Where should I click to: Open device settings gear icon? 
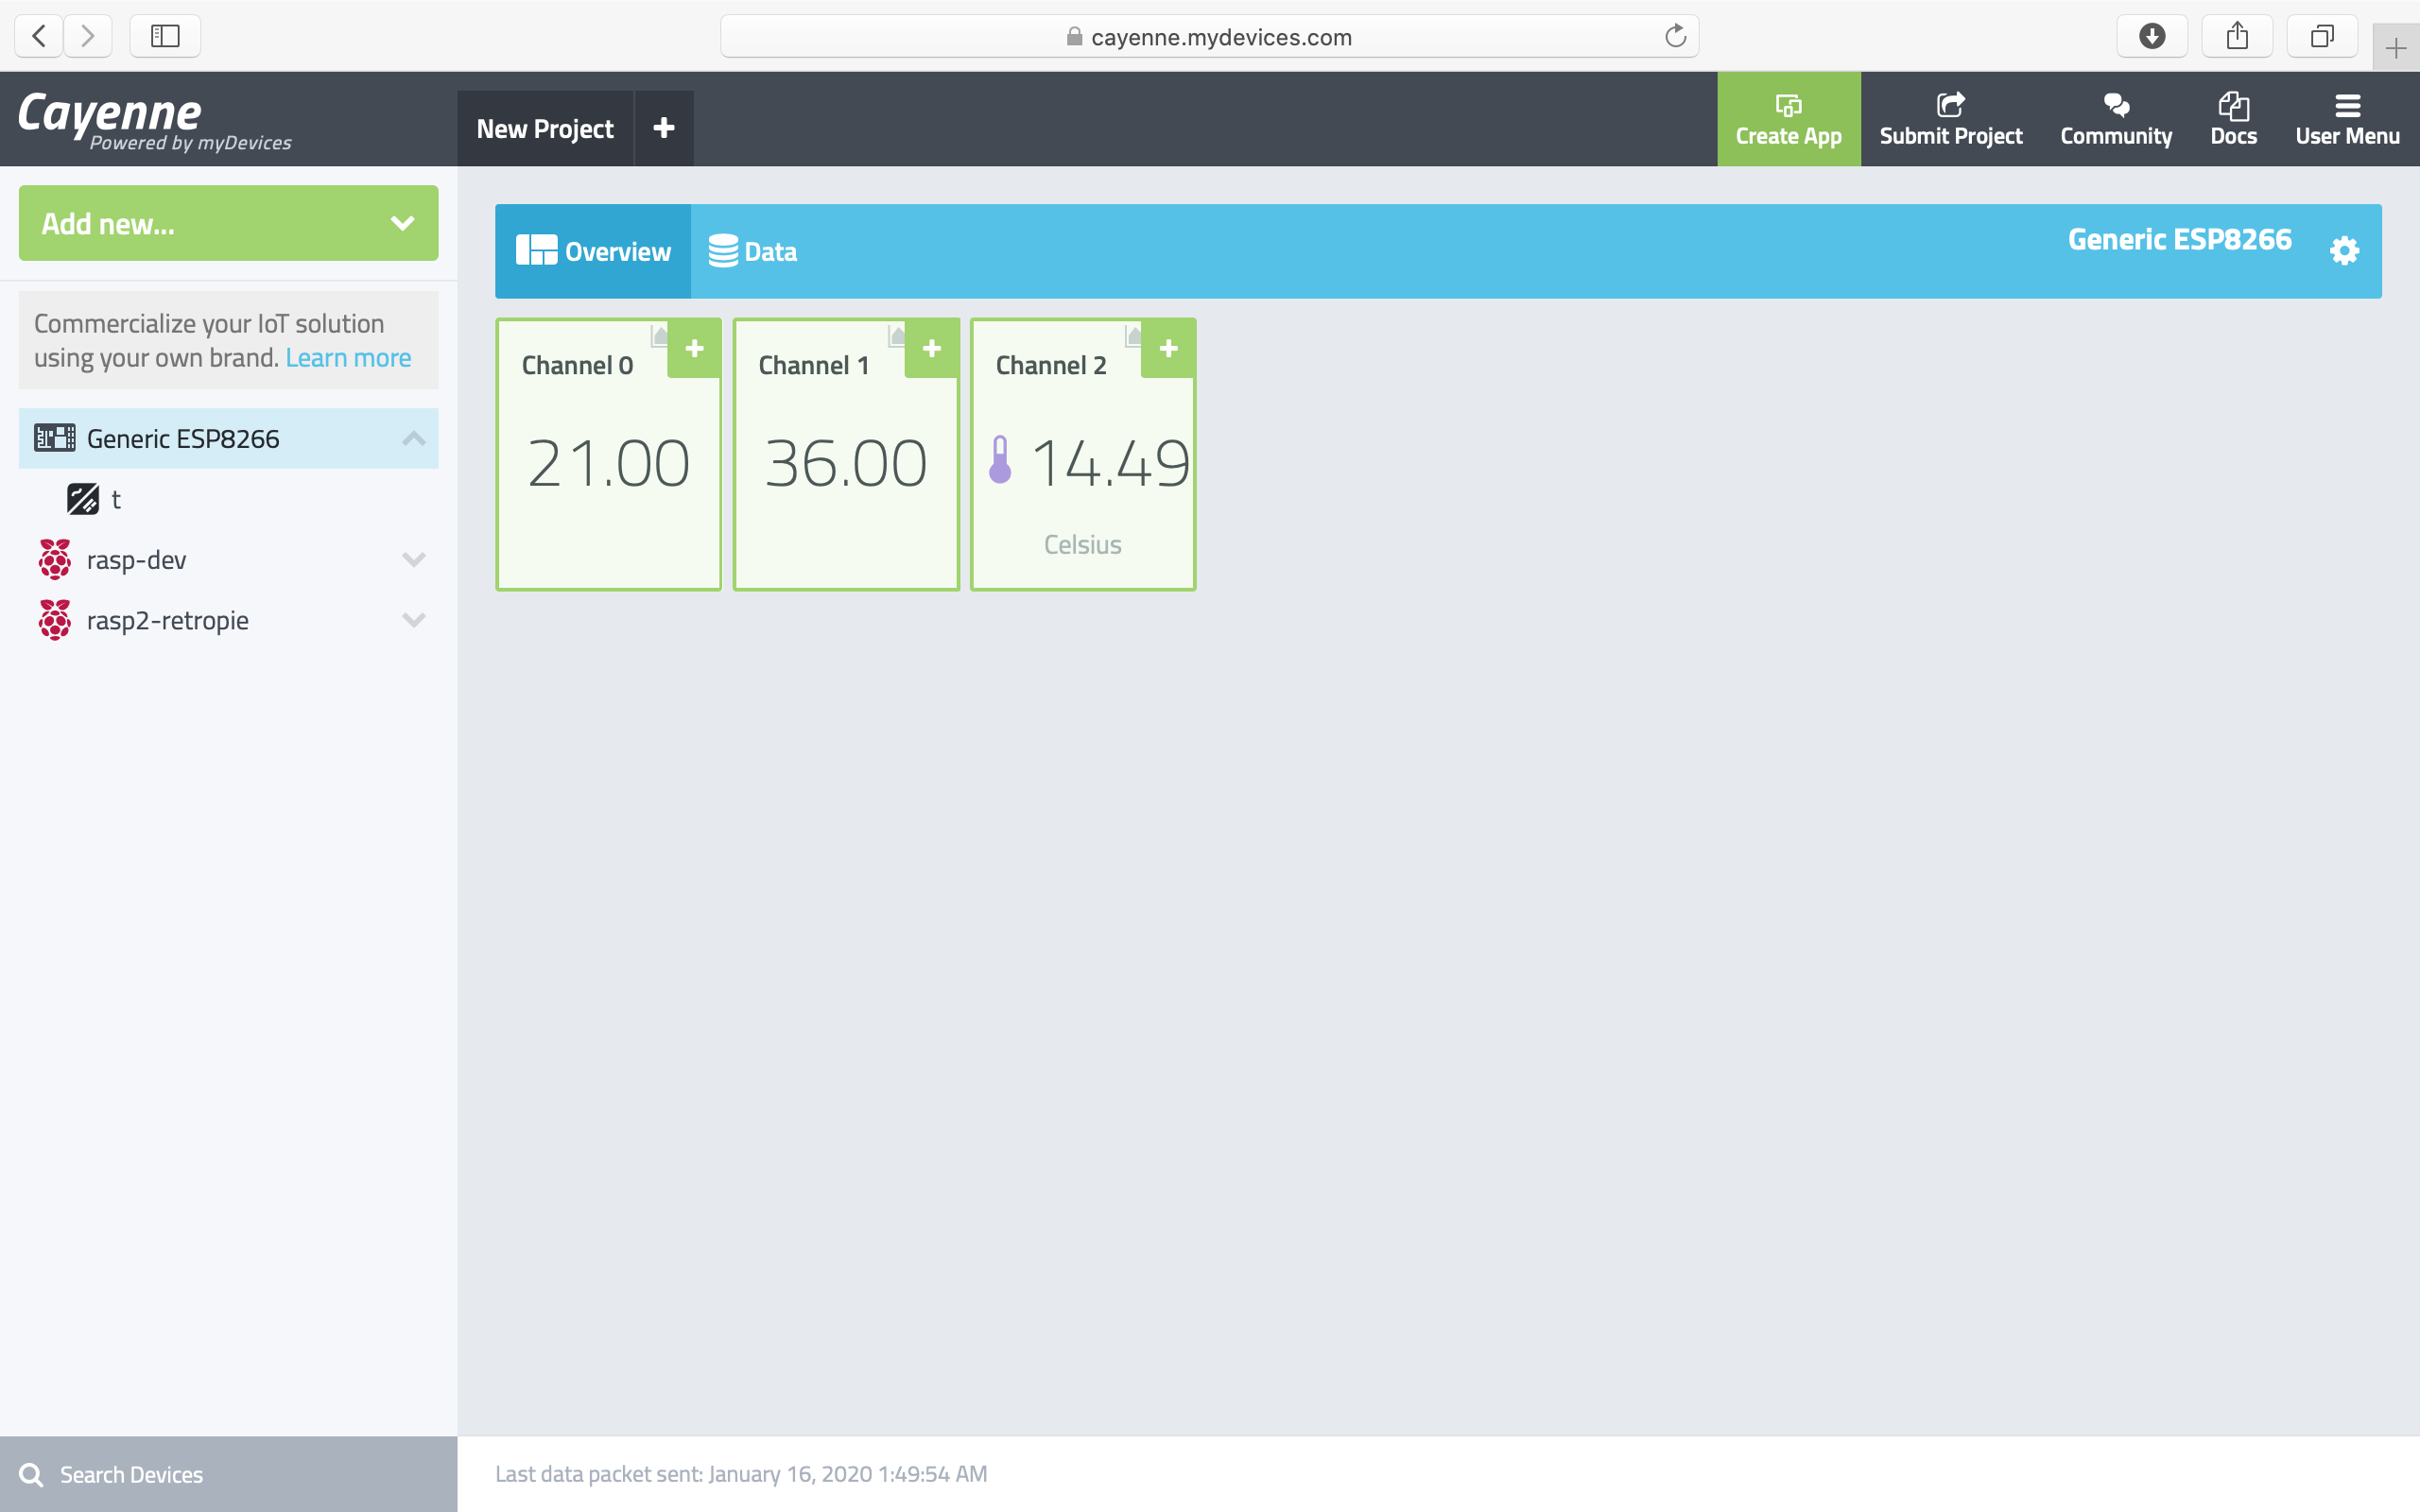coord(2343,250)
